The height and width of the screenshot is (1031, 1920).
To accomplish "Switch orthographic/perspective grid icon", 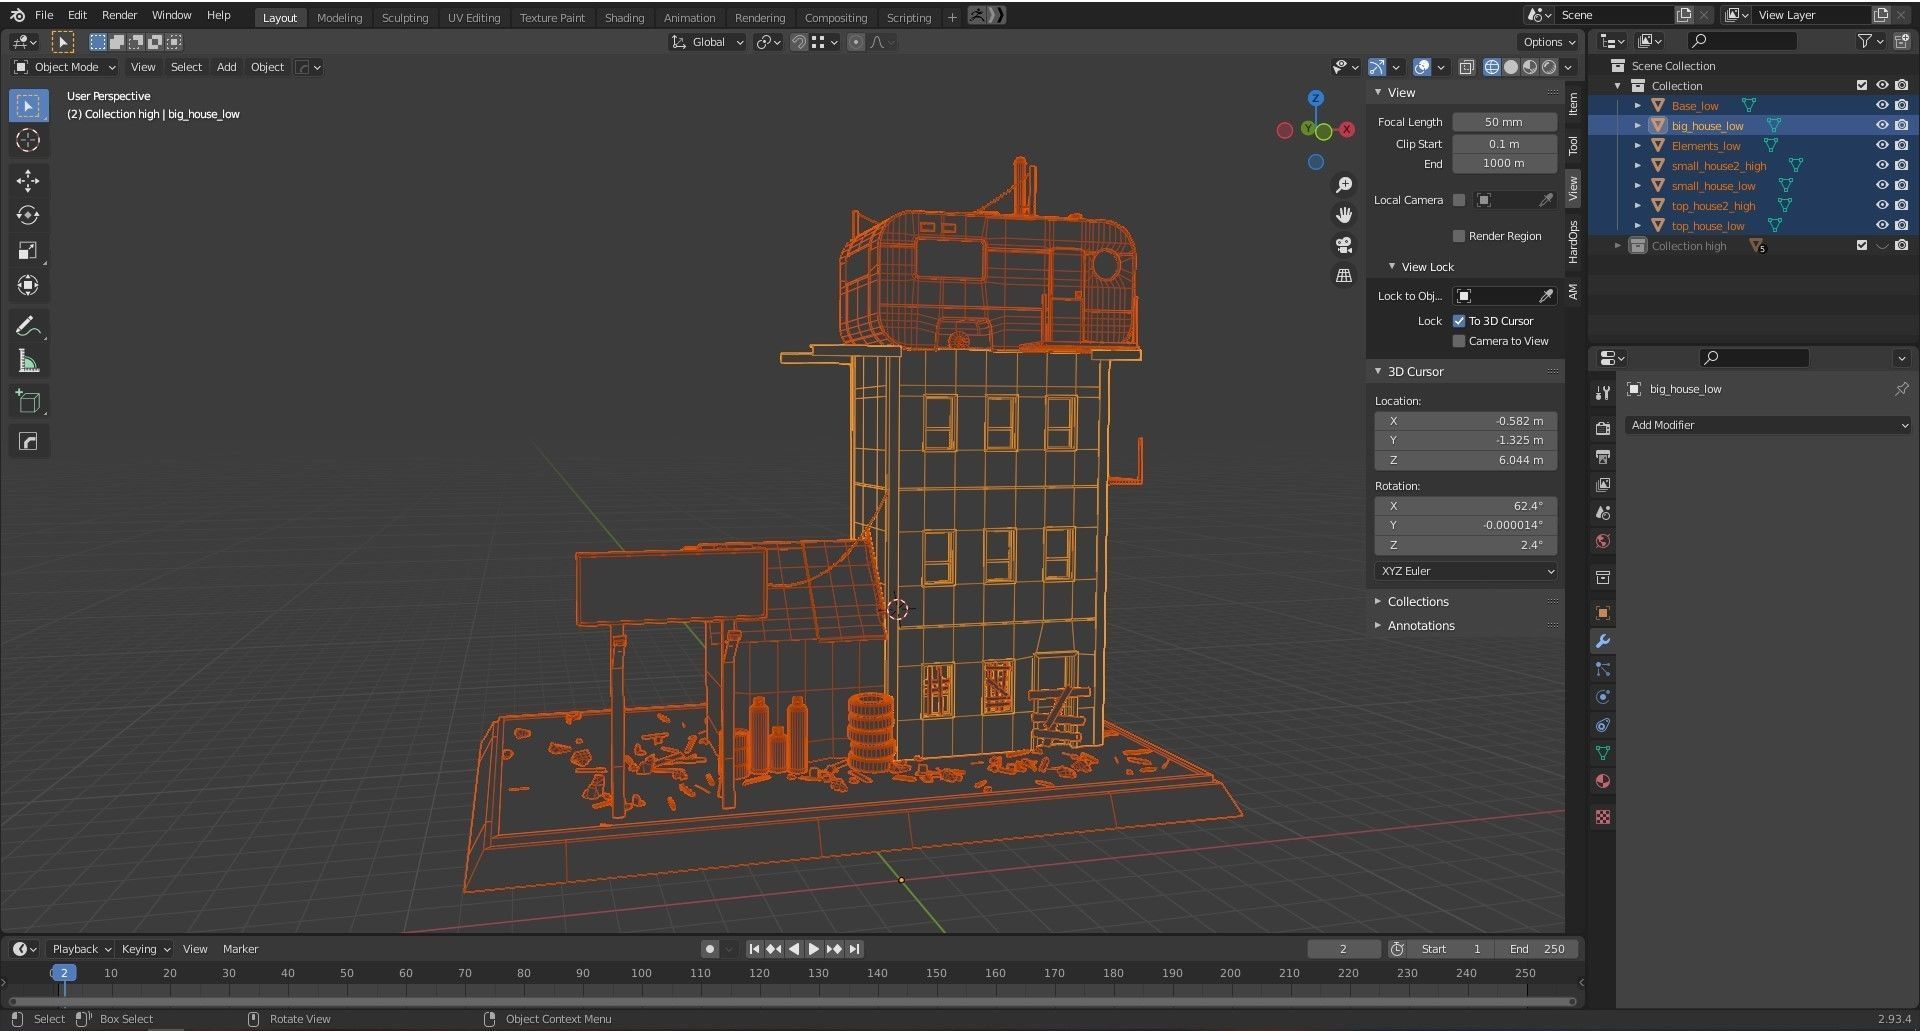I will click(1344, 275).
